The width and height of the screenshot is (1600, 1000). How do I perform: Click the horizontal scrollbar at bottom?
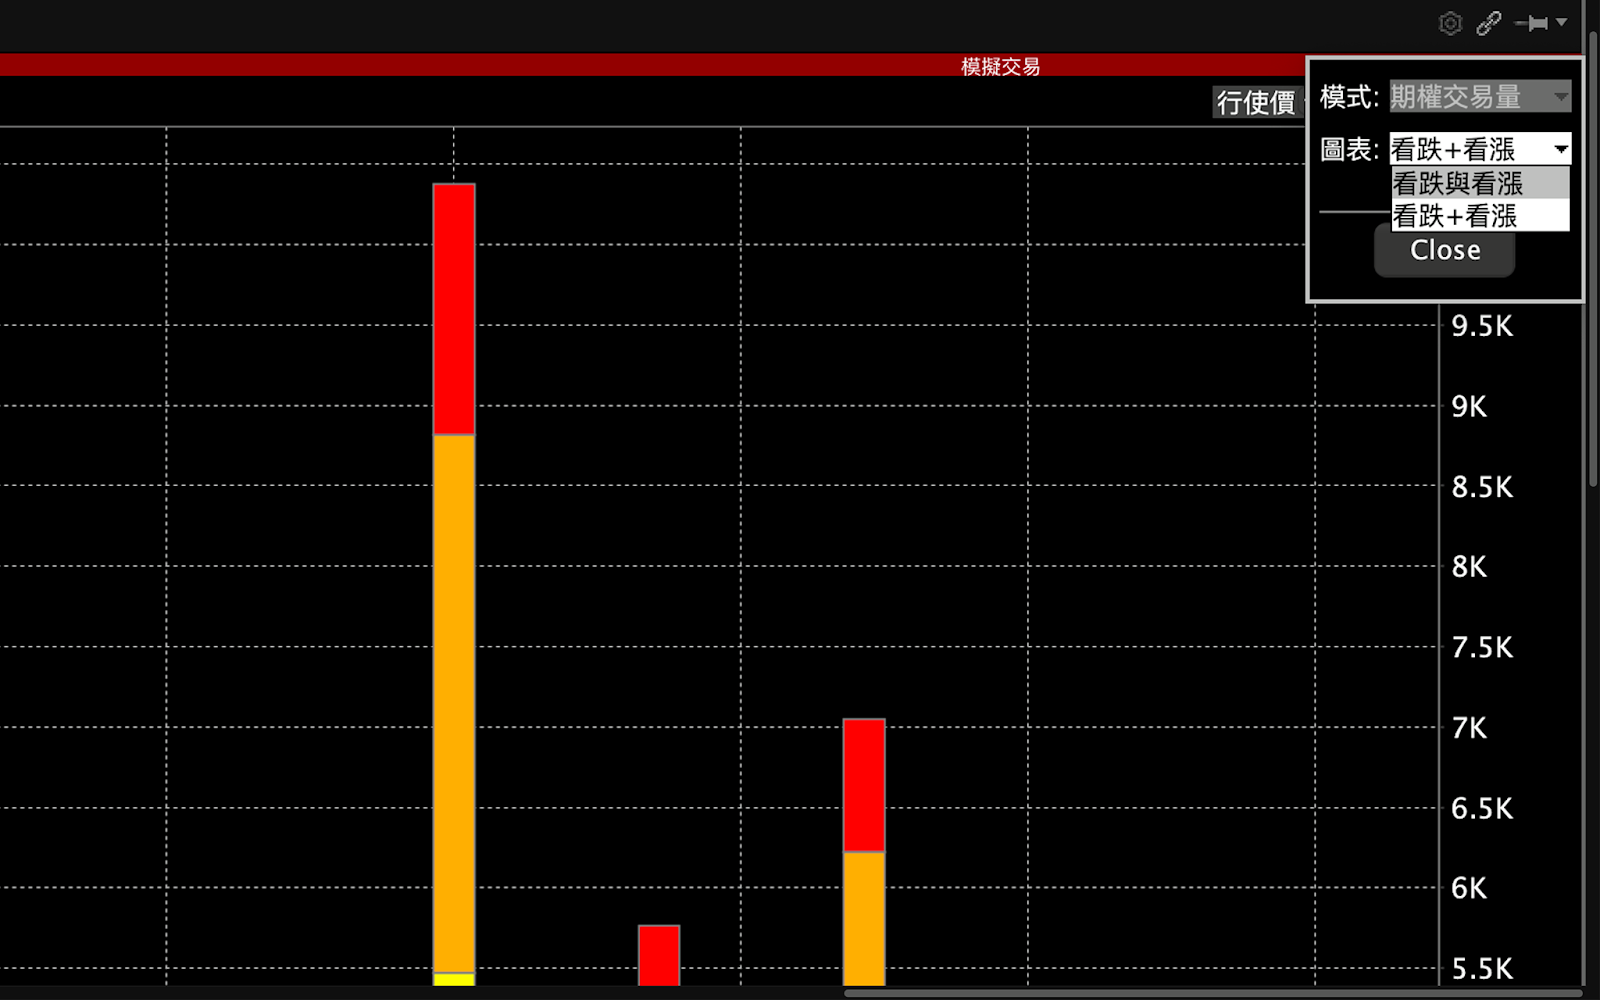pos(1212,993)
